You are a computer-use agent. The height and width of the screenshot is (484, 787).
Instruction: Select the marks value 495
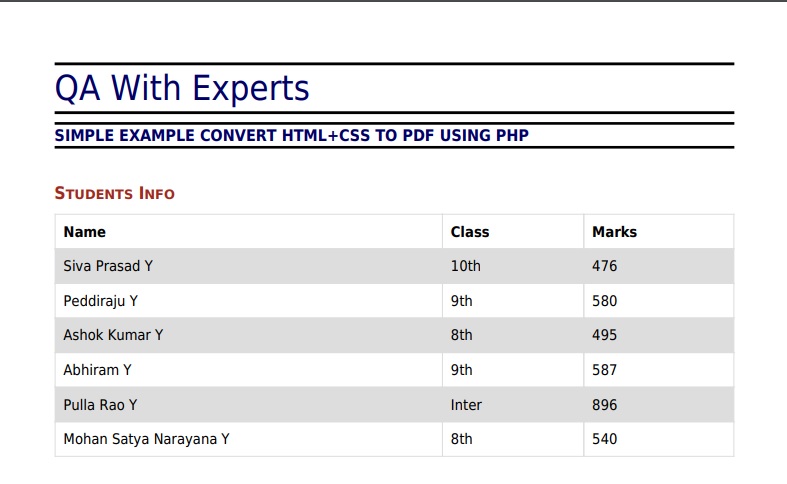[604, 335]
